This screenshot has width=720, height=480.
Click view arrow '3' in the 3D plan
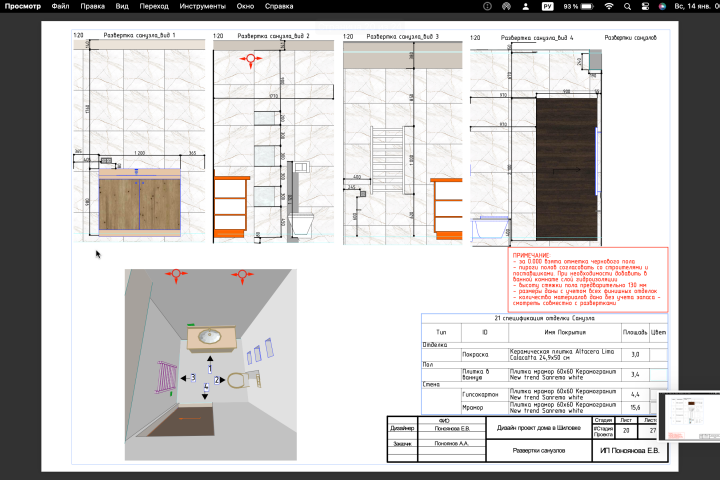pos(188,378)
